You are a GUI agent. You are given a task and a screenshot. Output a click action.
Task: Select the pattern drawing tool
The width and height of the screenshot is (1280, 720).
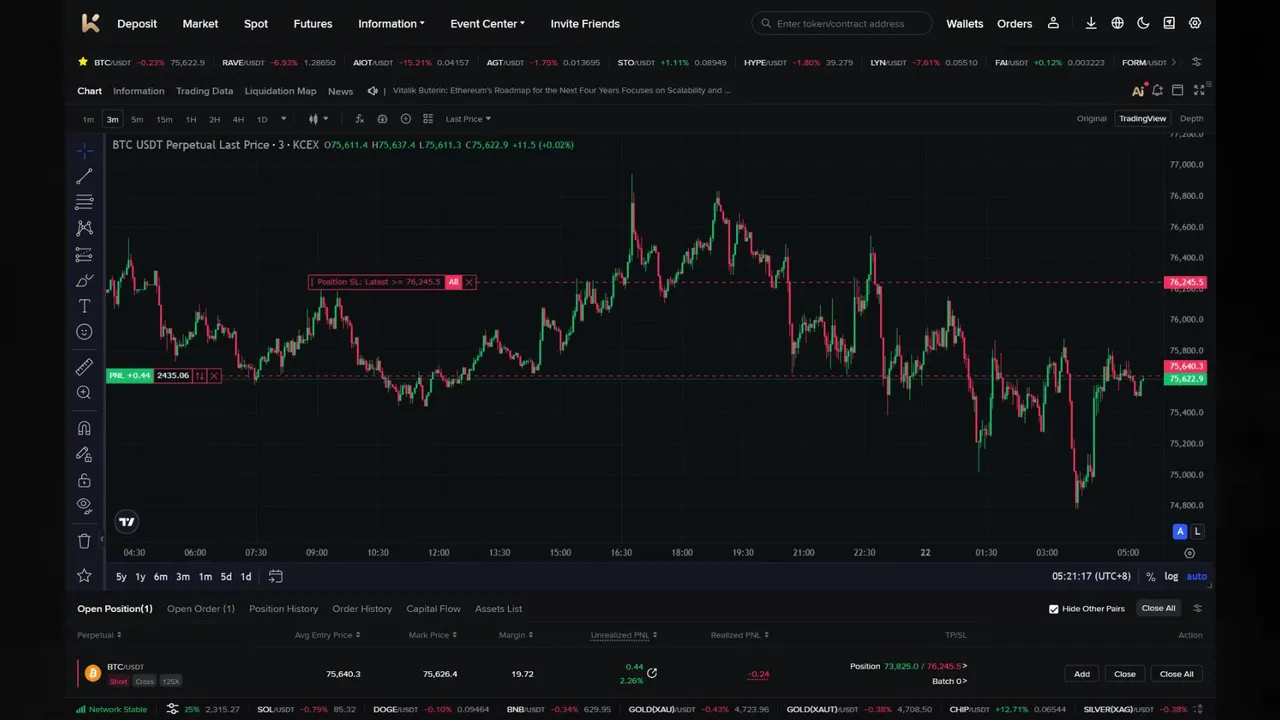pyautogui.click(x=84, y=229)
